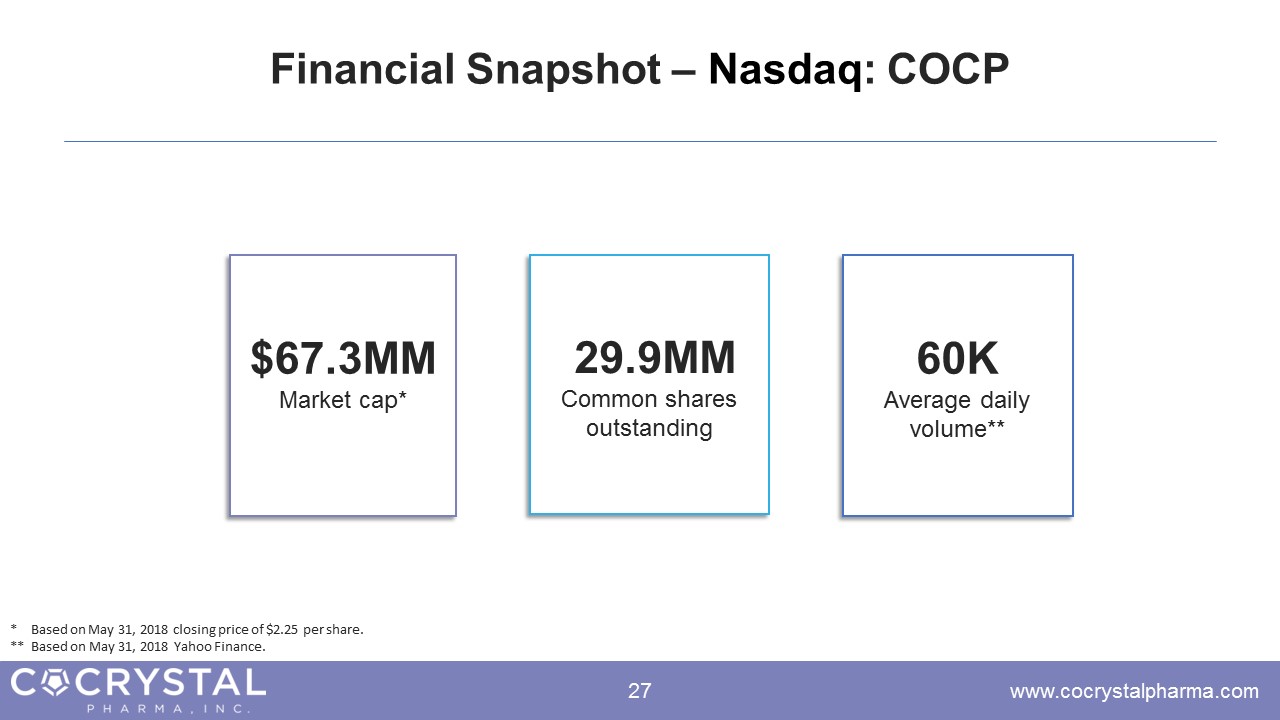Click empty space below "volume**" in right box
Screen dimensions: 1280x720
[957, 477]
